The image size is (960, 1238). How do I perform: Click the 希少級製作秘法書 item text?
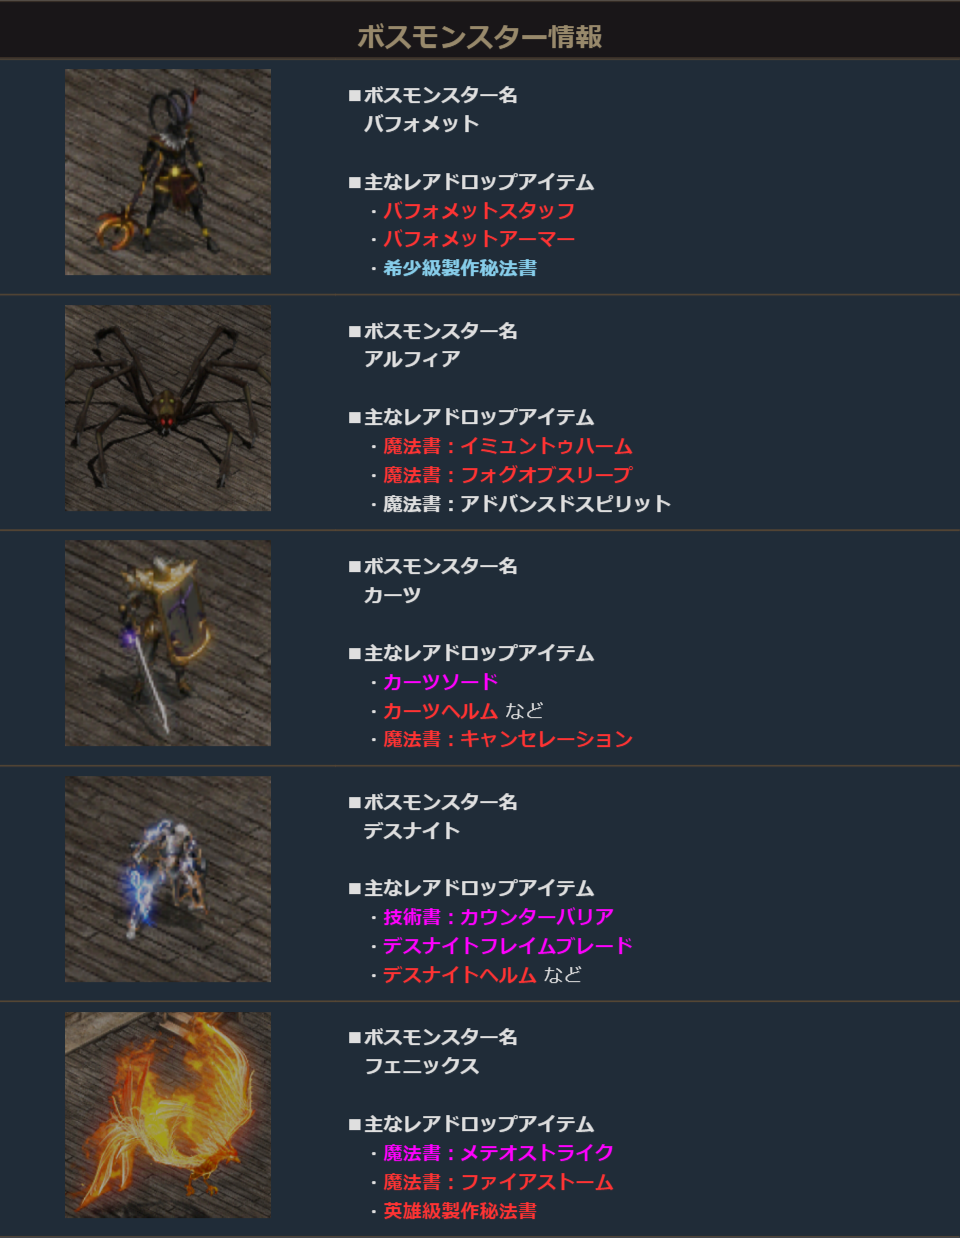(x=460, y=268)
